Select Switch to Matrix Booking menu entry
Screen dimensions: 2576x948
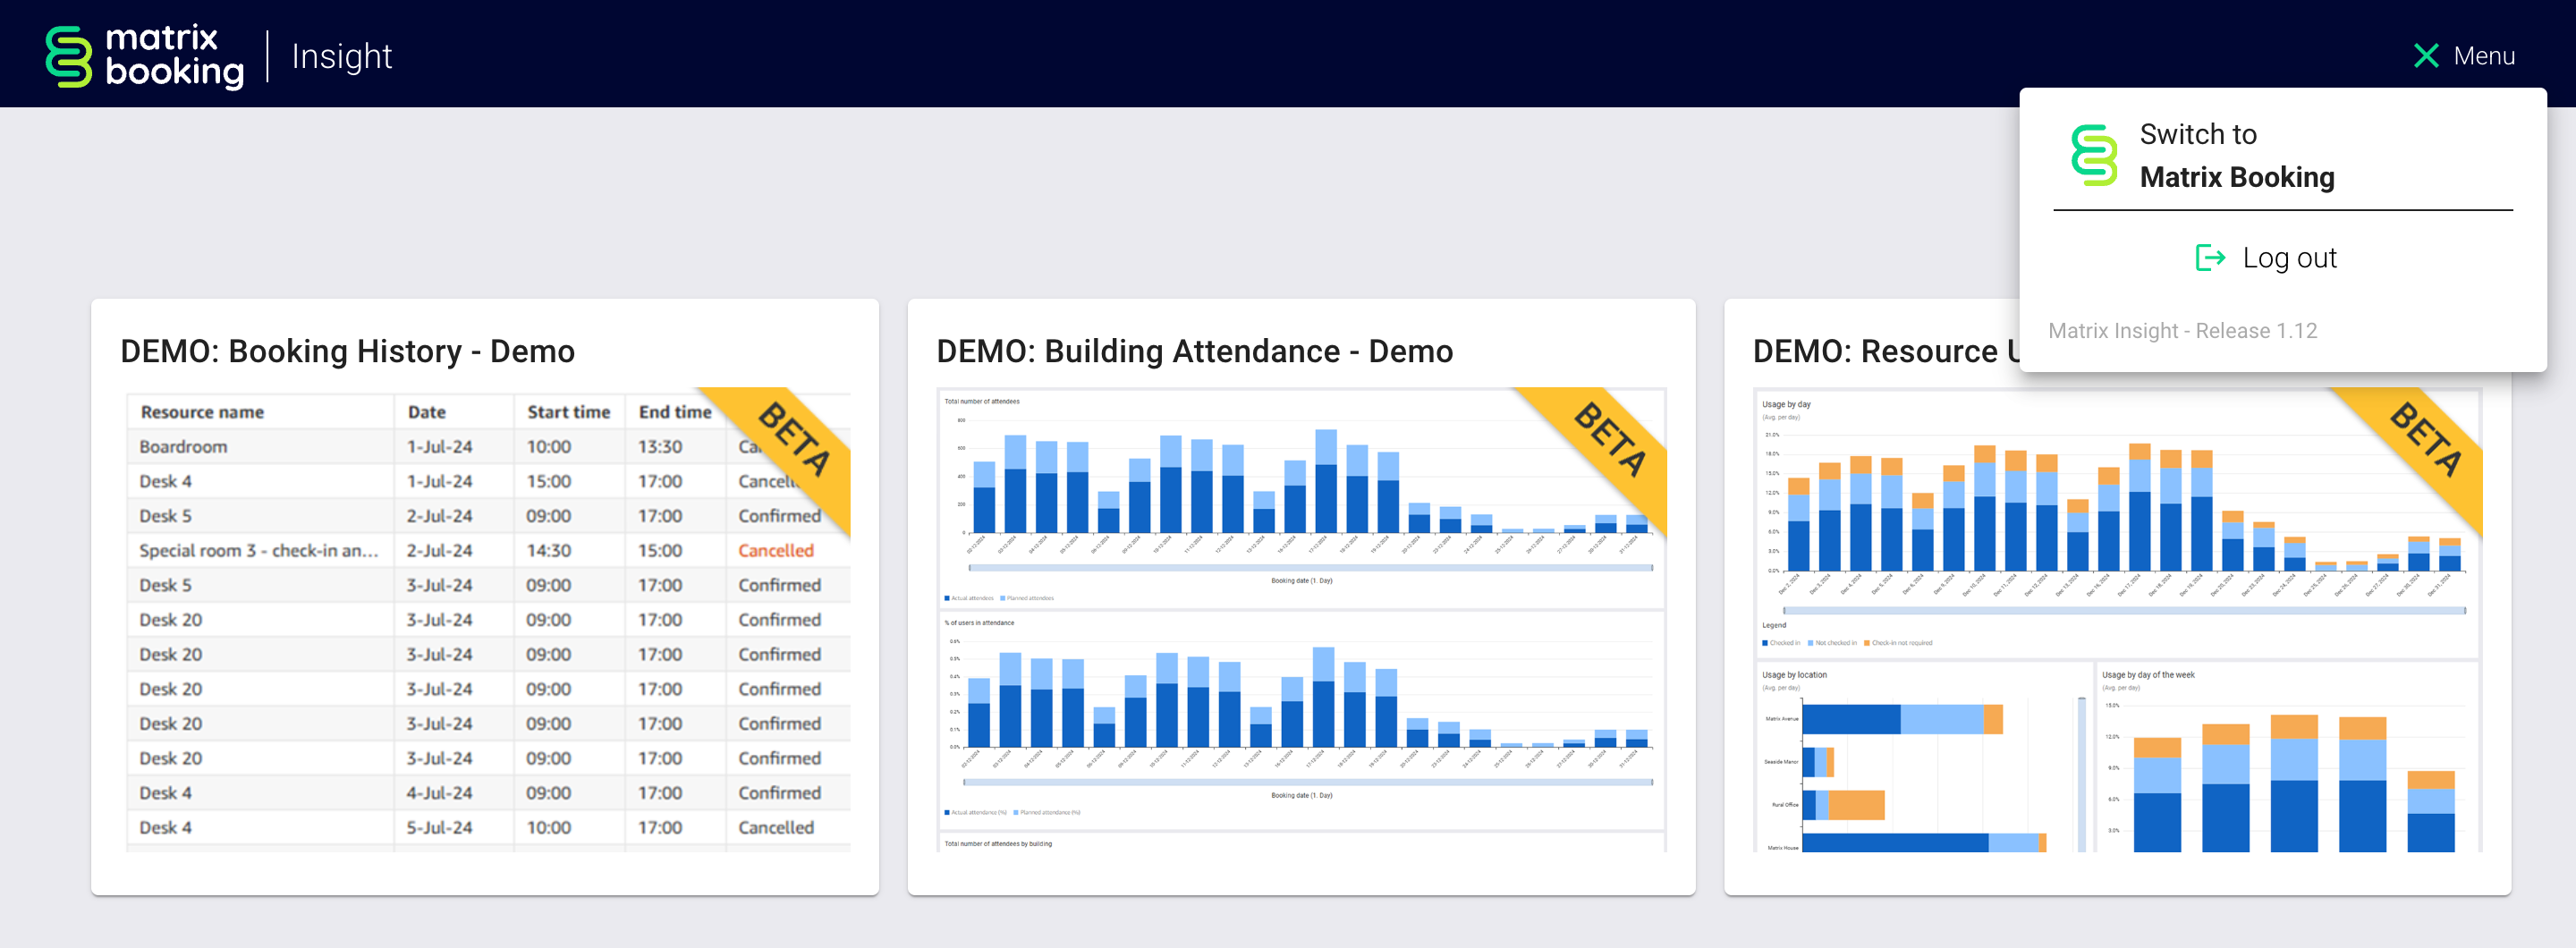[x=2236, y=155]
